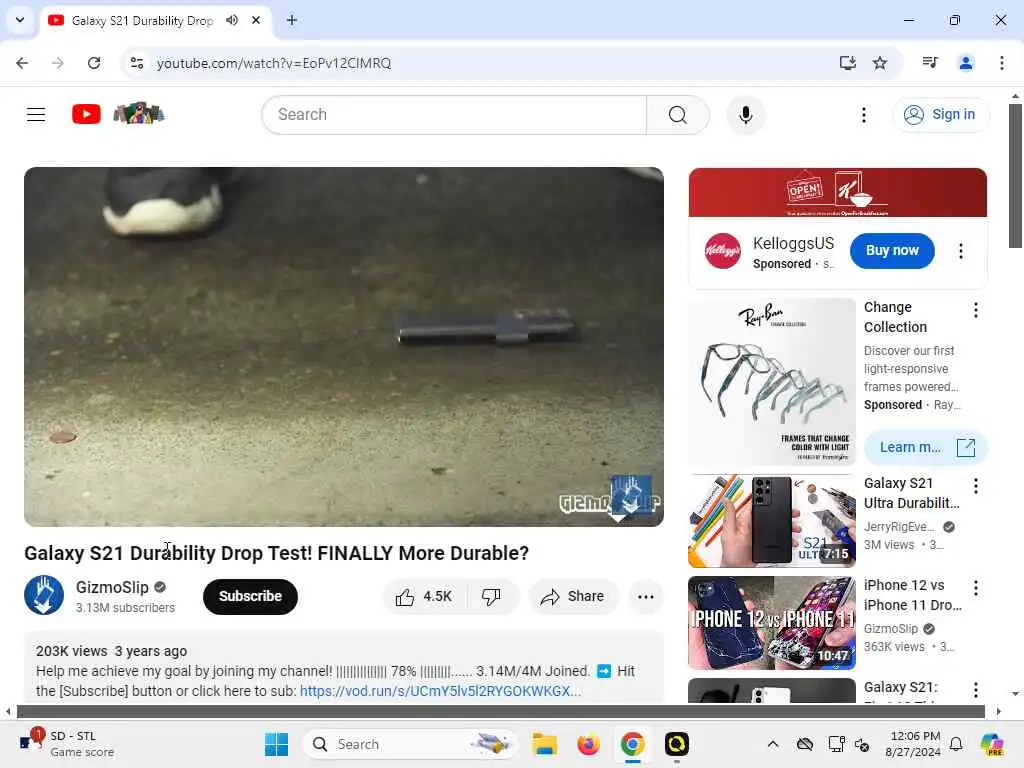Install YouTube app from address bar
Screen dimensions: 1024x768
tap(847, 63)
